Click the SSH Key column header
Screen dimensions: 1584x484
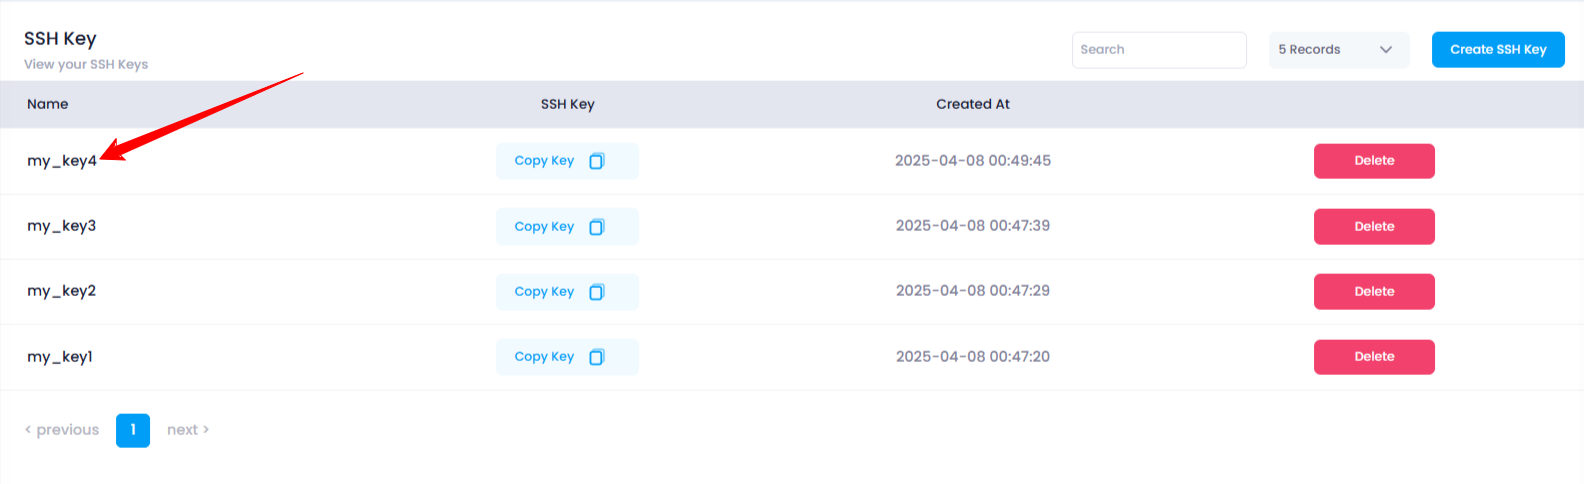pyautogui.click(x=568, y=104)
